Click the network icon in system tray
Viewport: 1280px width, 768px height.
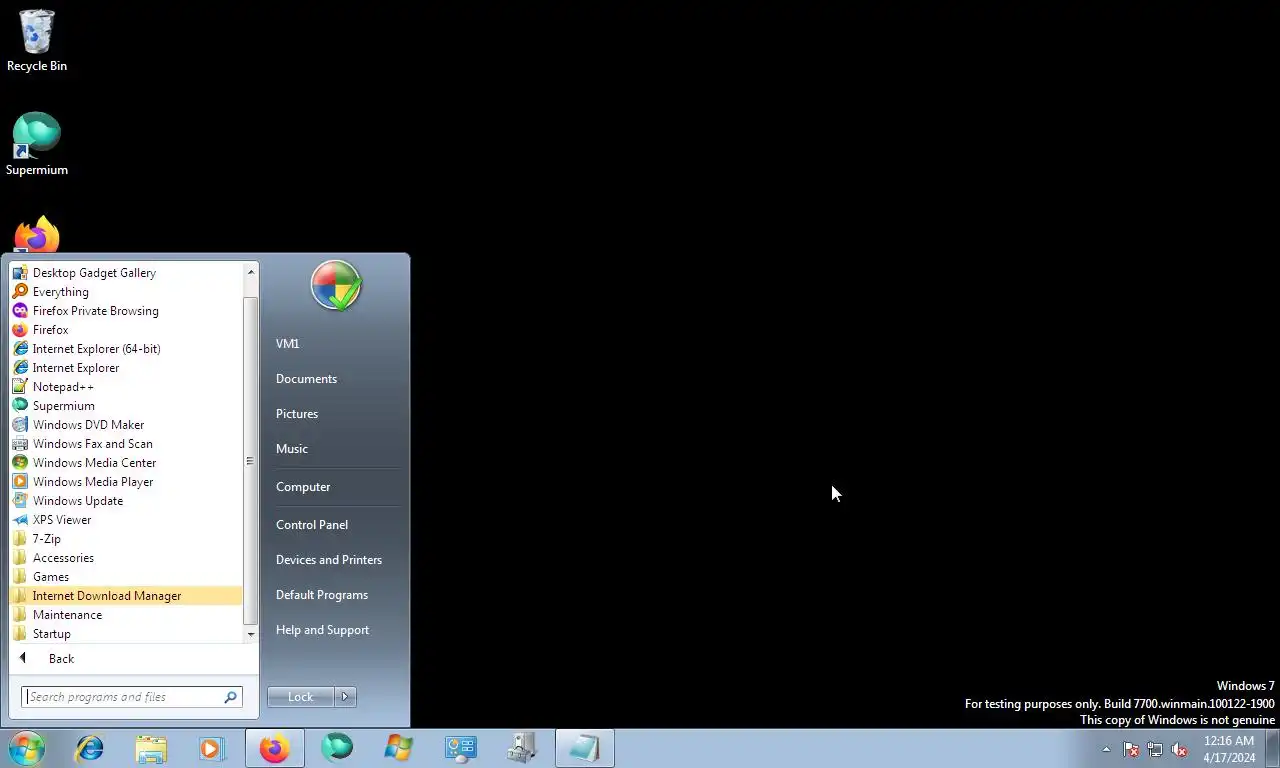(1155, 749)
